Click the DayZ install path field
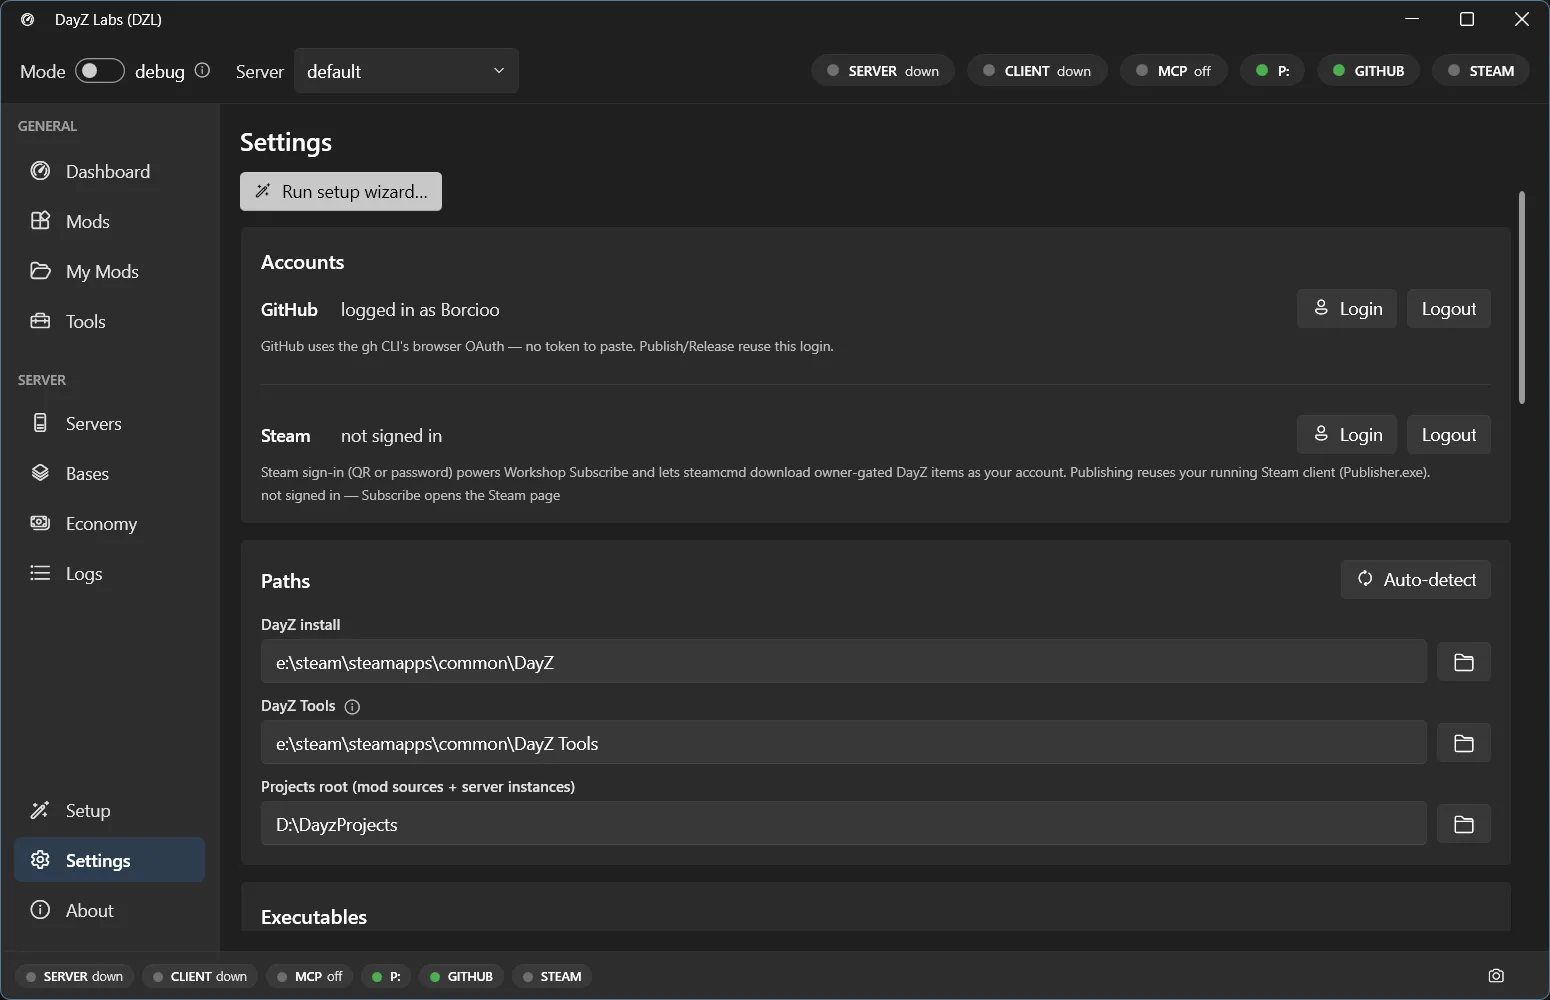The image size is (1550, 1000). 844,662
